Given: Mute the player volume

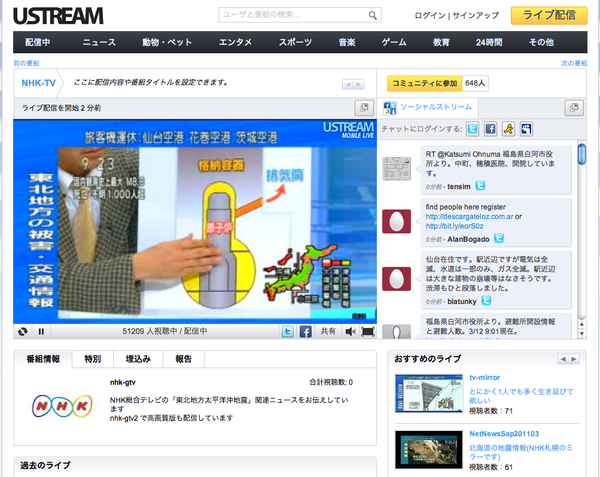Looking at the screenshot, I should 350,331.
